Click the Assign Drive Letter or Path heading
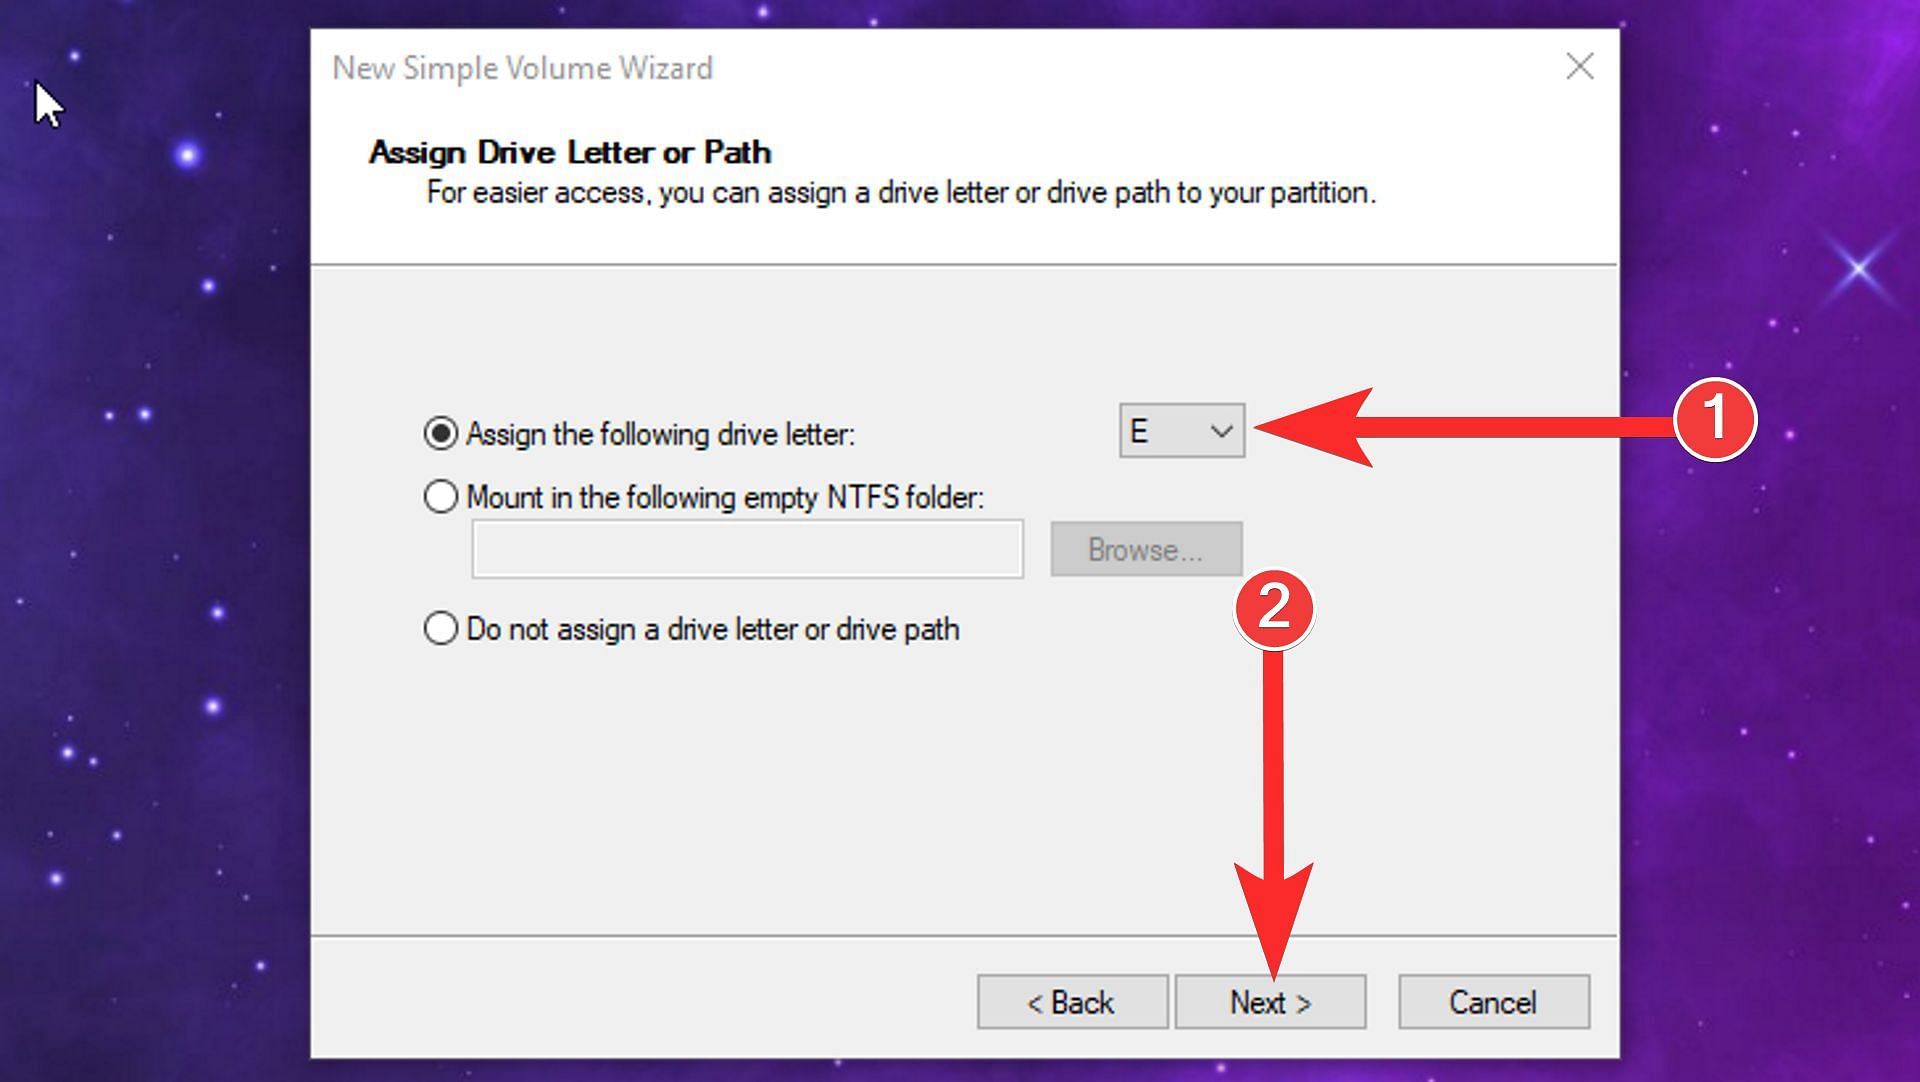Screen dimensions: 1920x1082 (570, 152)
